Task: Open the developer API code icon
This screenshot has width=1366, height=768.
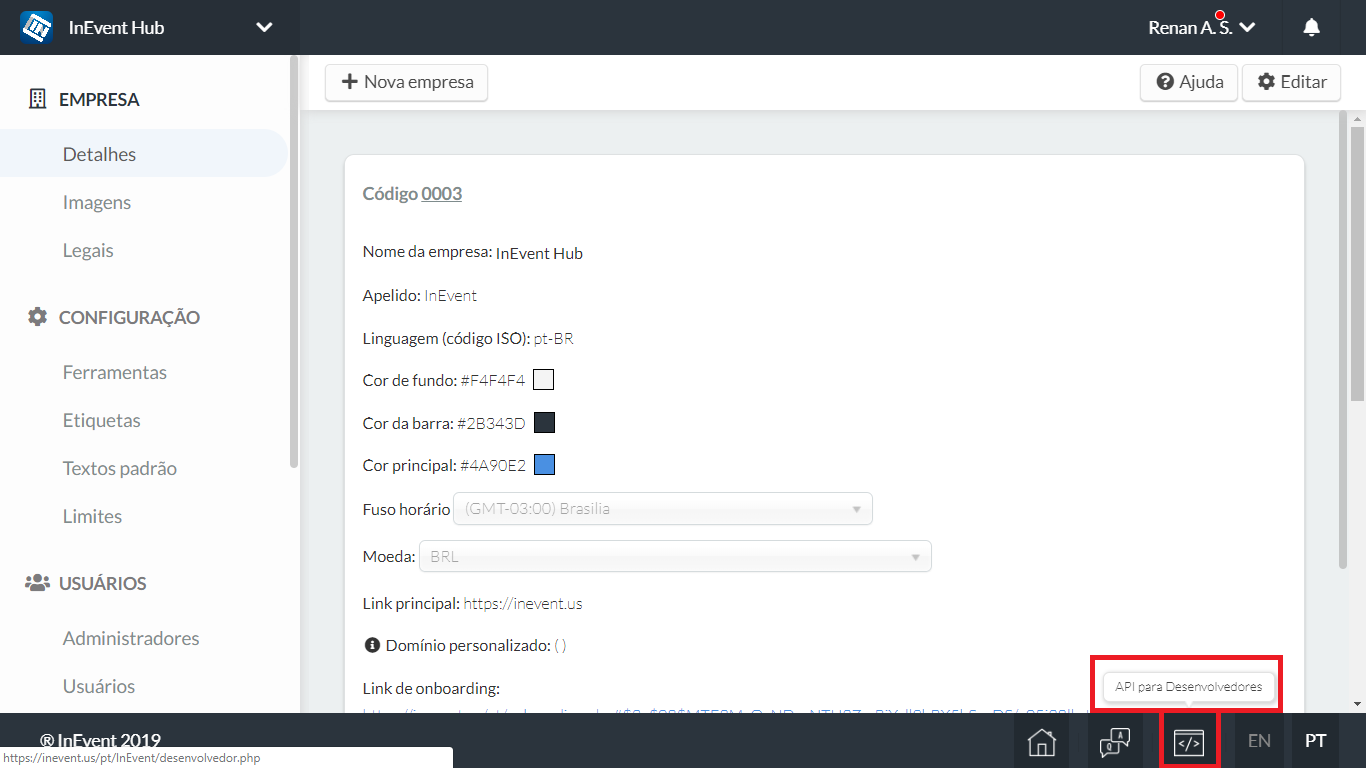Action: [x=1188, y=741]
